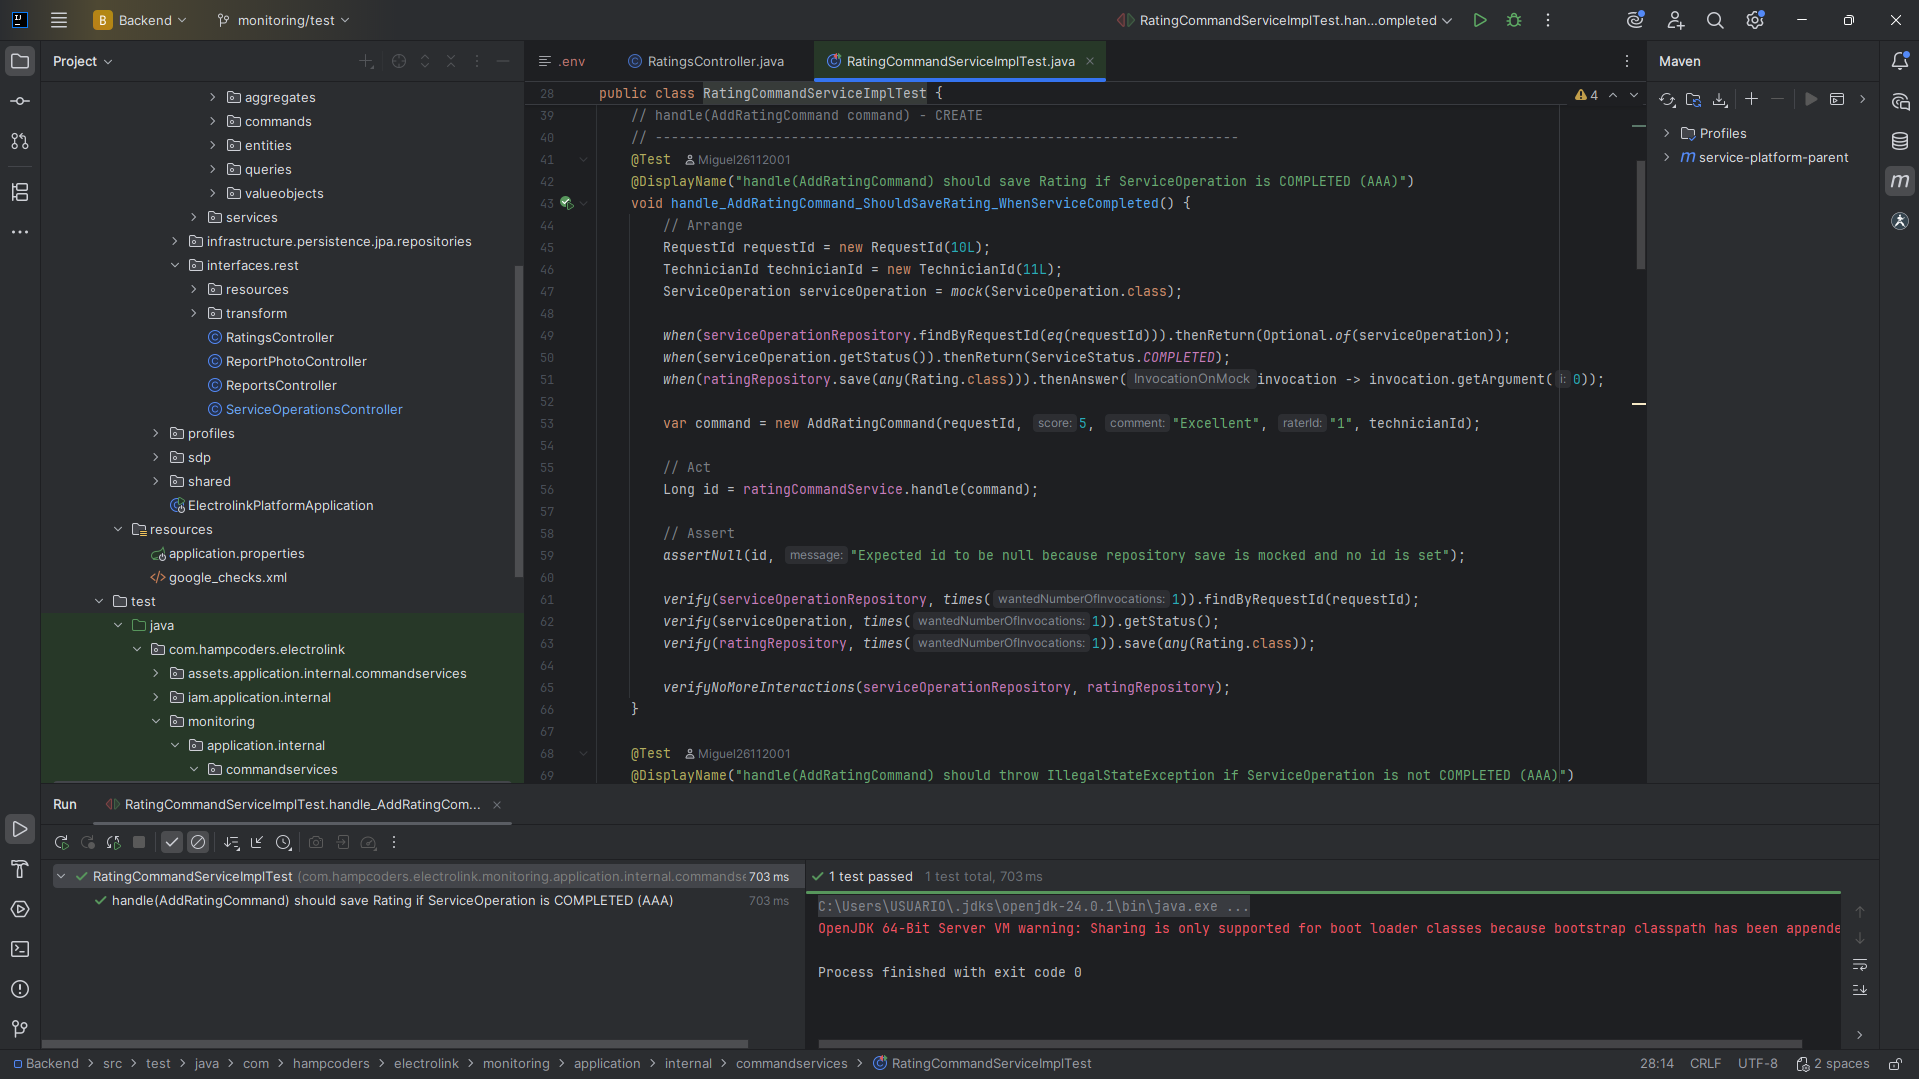Reload all Maven projects
This screenshot has width=1919, height=1079.
point(1667,99)
